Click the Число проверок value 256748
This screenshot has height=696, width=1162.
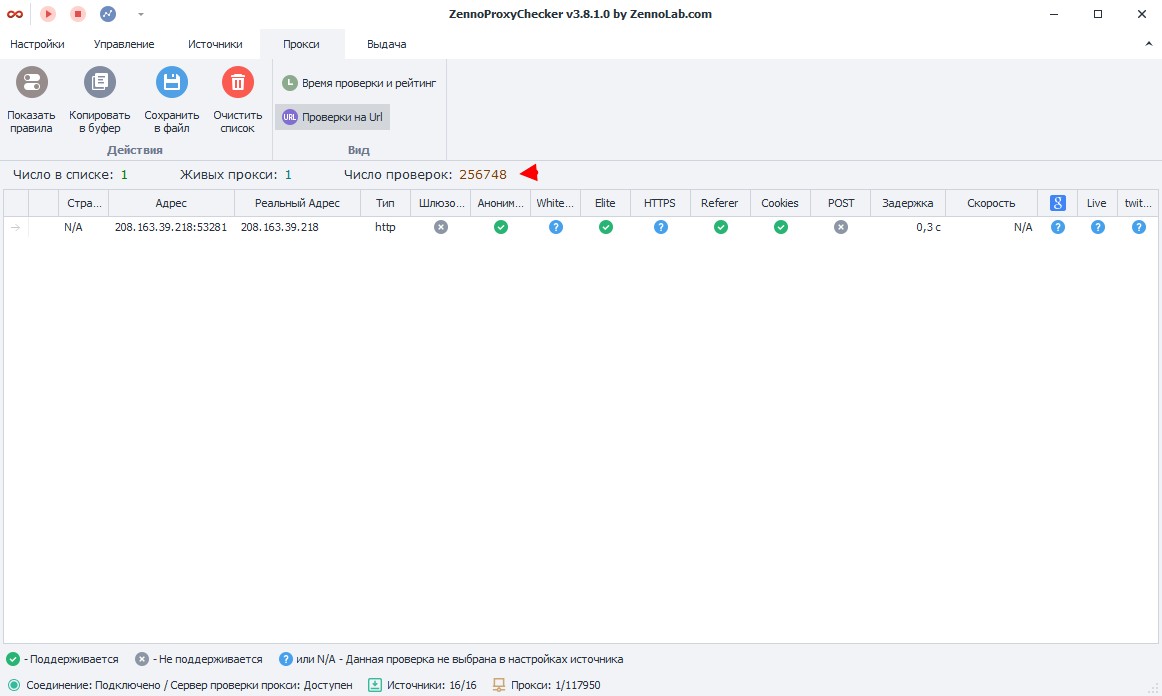click(x=483, y=175)
